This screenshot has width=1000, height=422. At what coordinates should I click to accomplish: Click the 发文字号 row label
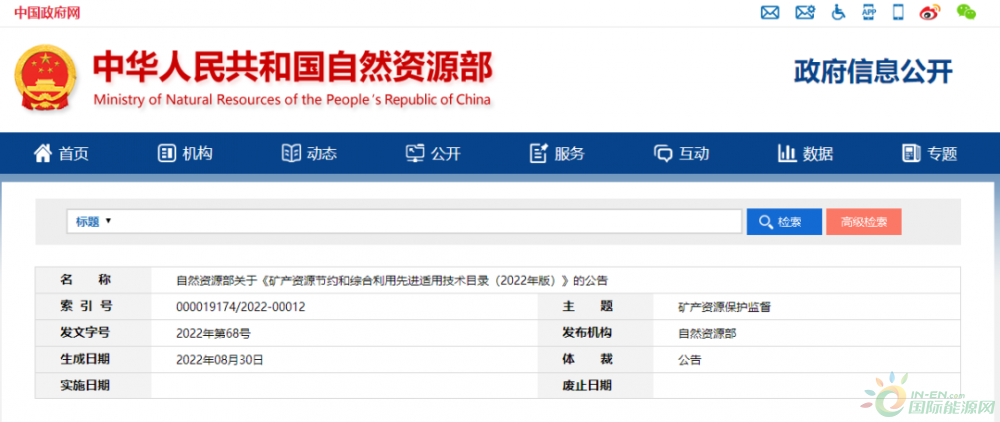click(84, 333)
